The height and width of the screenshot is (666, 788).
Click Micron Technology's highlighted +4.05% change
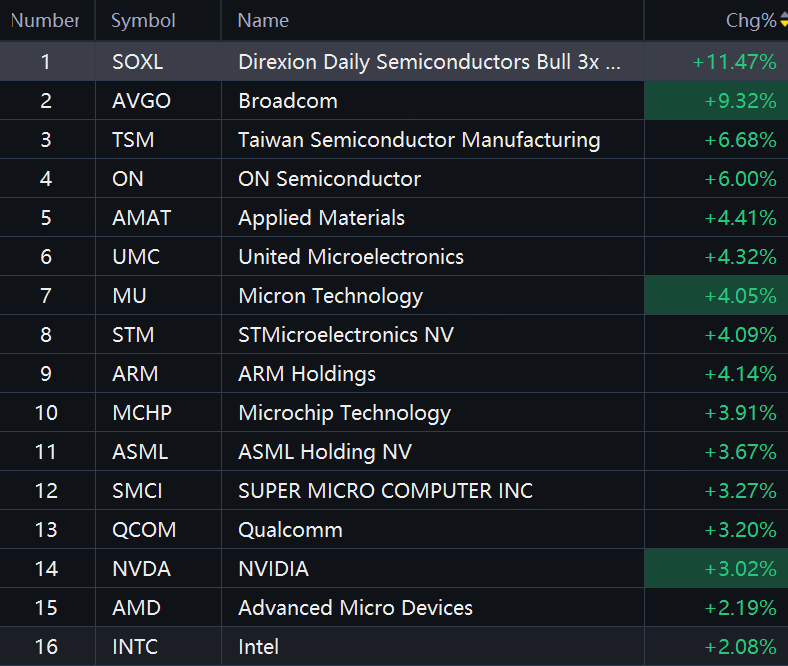click(x=716, y=296)
